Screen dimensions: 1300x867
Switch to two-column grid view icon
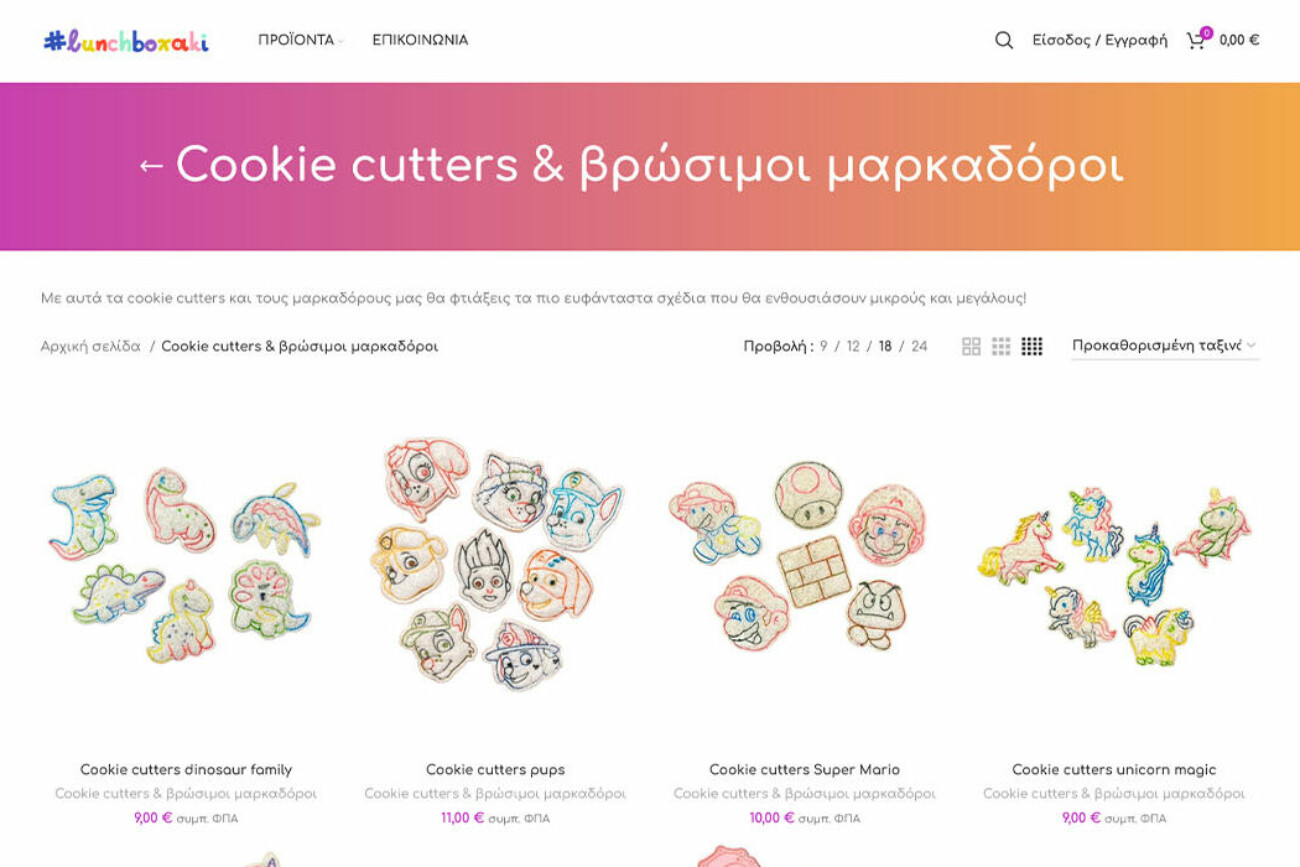tap(971, 346)
